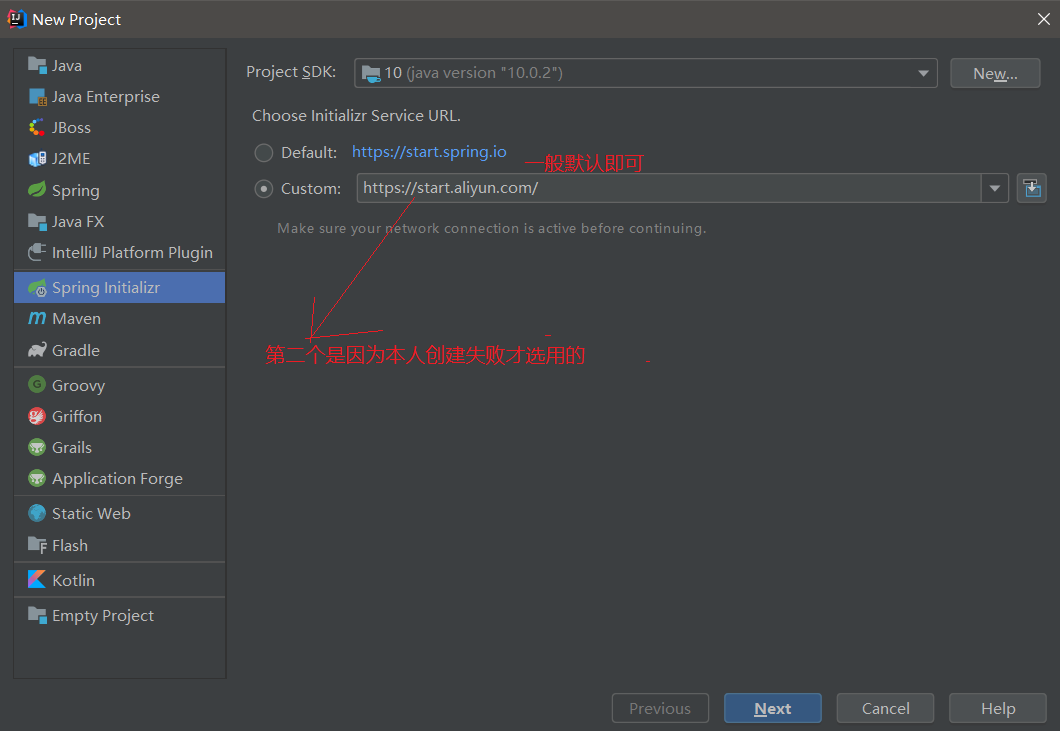Click the Groovy G icon
This screenshot has width=1060, height=731.
coord(37,385)
